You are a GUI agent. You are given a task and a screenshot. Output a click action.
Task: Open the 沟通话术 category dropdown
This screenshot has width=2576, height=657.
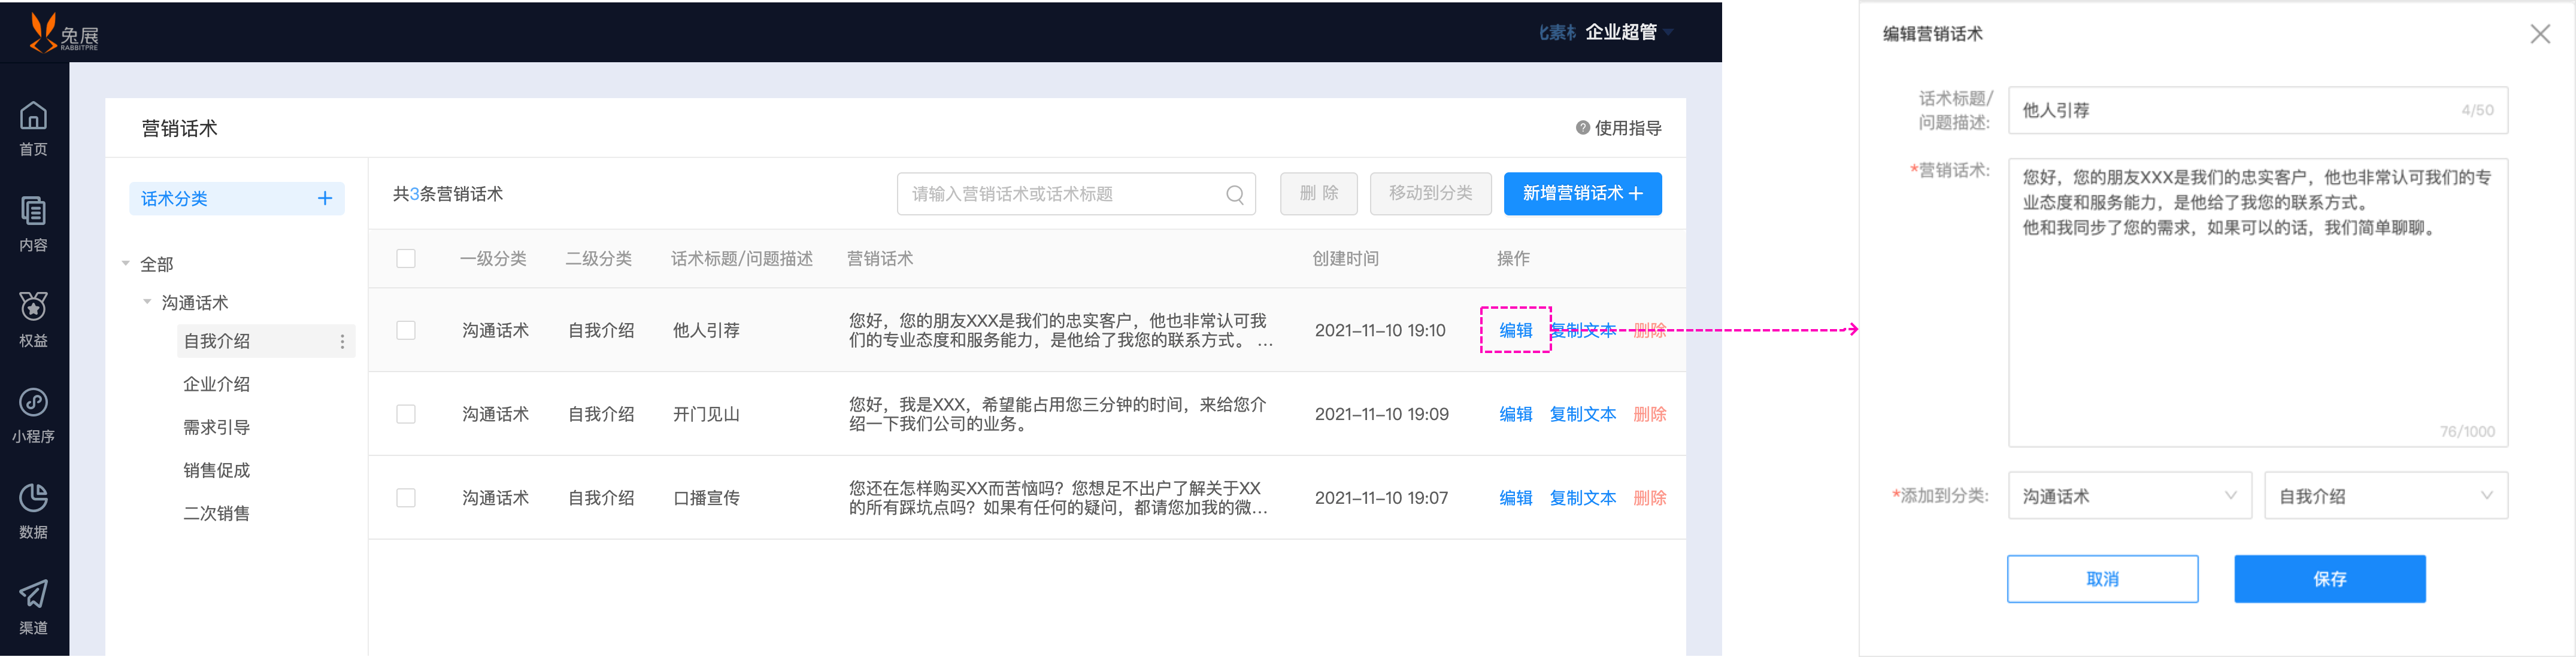point(2130,496)
